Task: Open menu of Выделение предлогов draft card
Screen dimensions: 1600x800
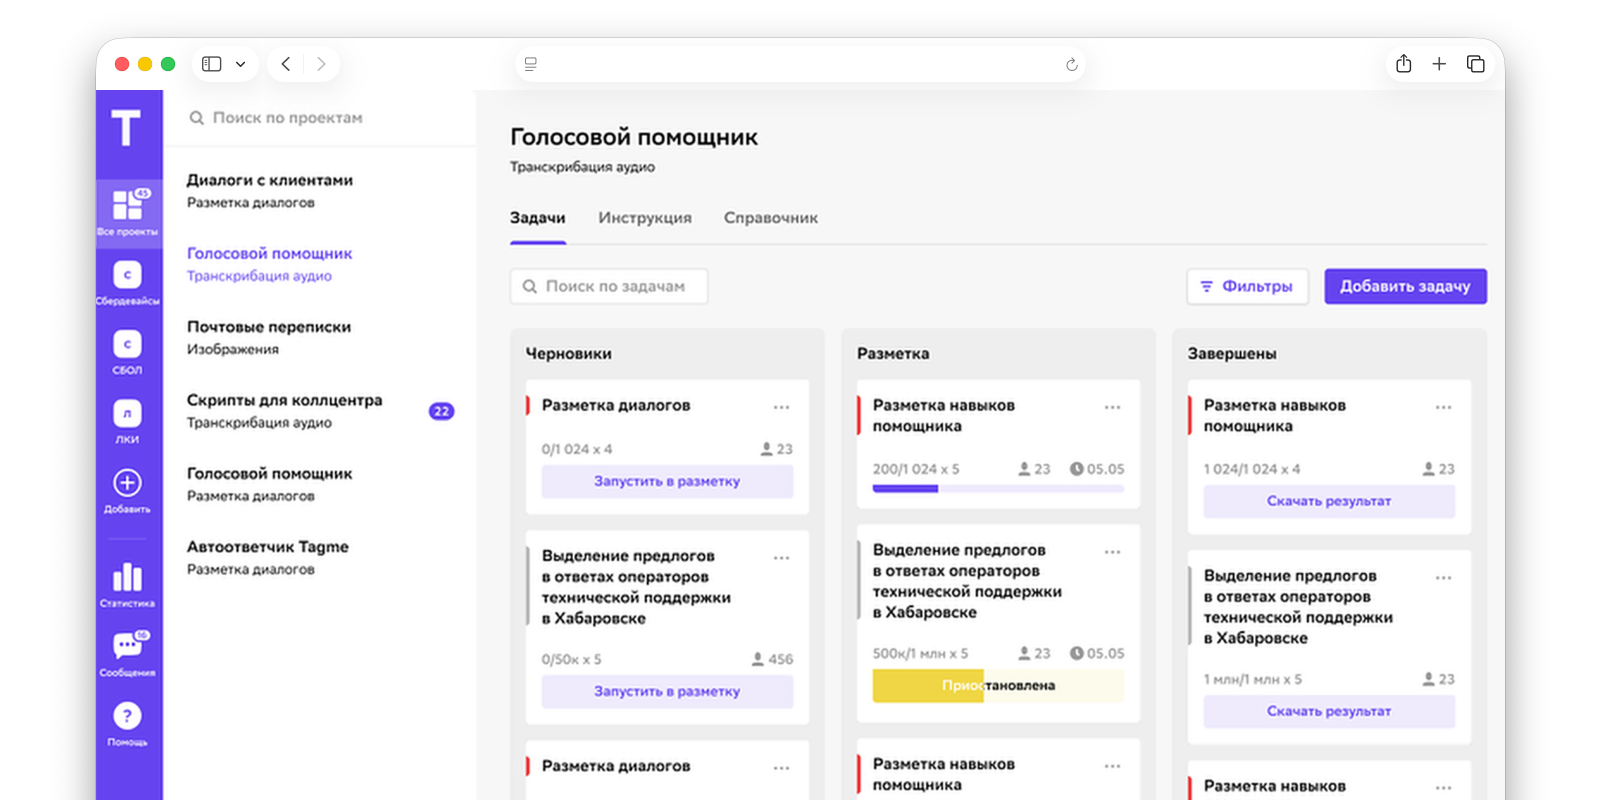Action: coord(781,557)
